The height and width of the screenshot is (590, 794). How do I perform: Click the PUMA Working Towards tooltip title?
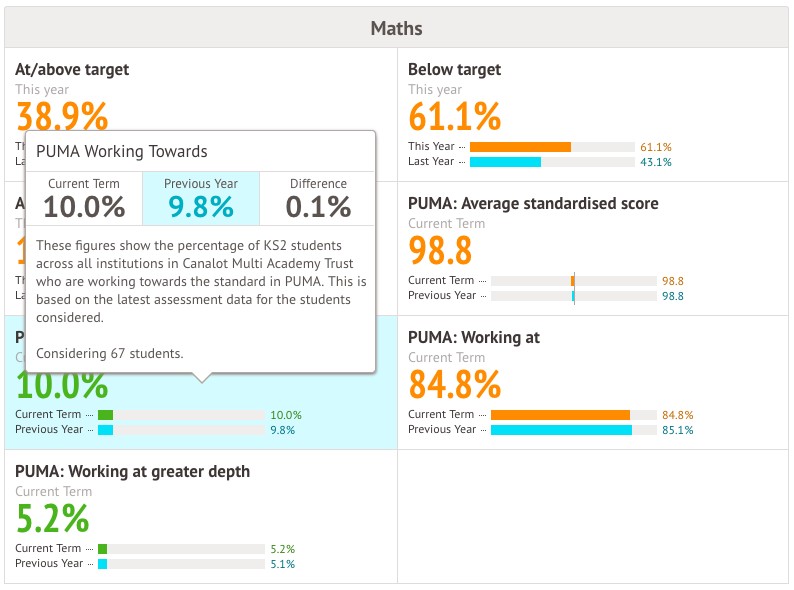(x=122, y=152)
